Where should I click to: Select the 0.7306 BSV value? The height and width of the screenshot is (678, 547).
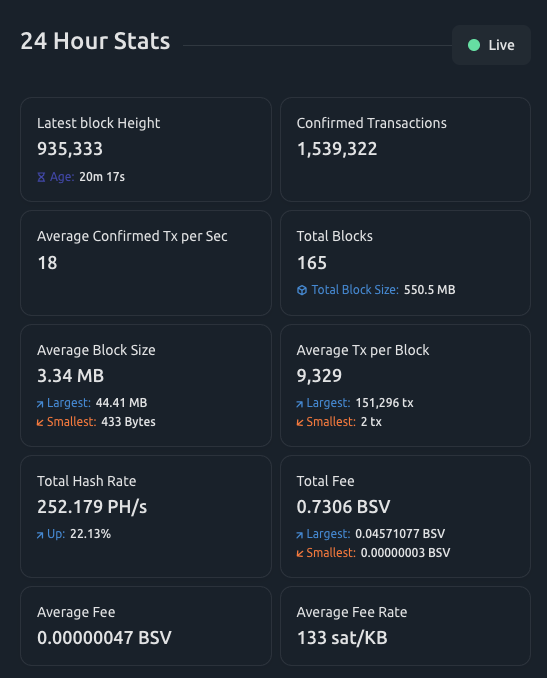pyautogui.click(x=343, y=507)
